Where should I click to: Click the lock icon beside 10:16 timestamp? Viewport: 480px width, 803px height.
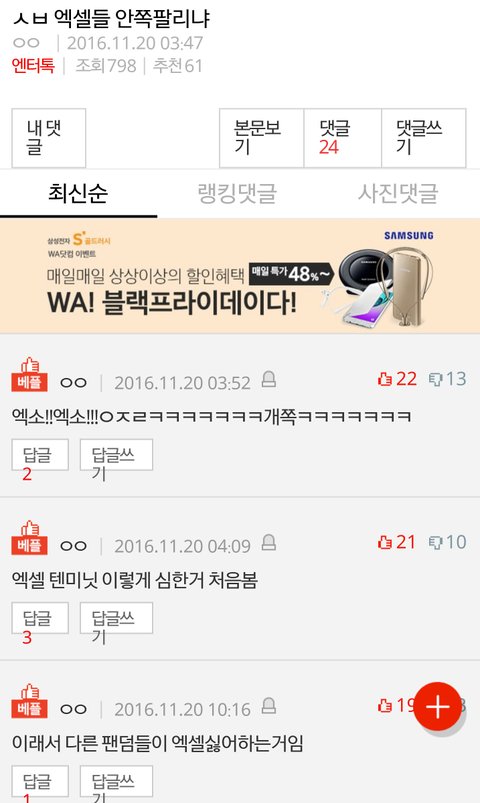[x=268, y=706]
